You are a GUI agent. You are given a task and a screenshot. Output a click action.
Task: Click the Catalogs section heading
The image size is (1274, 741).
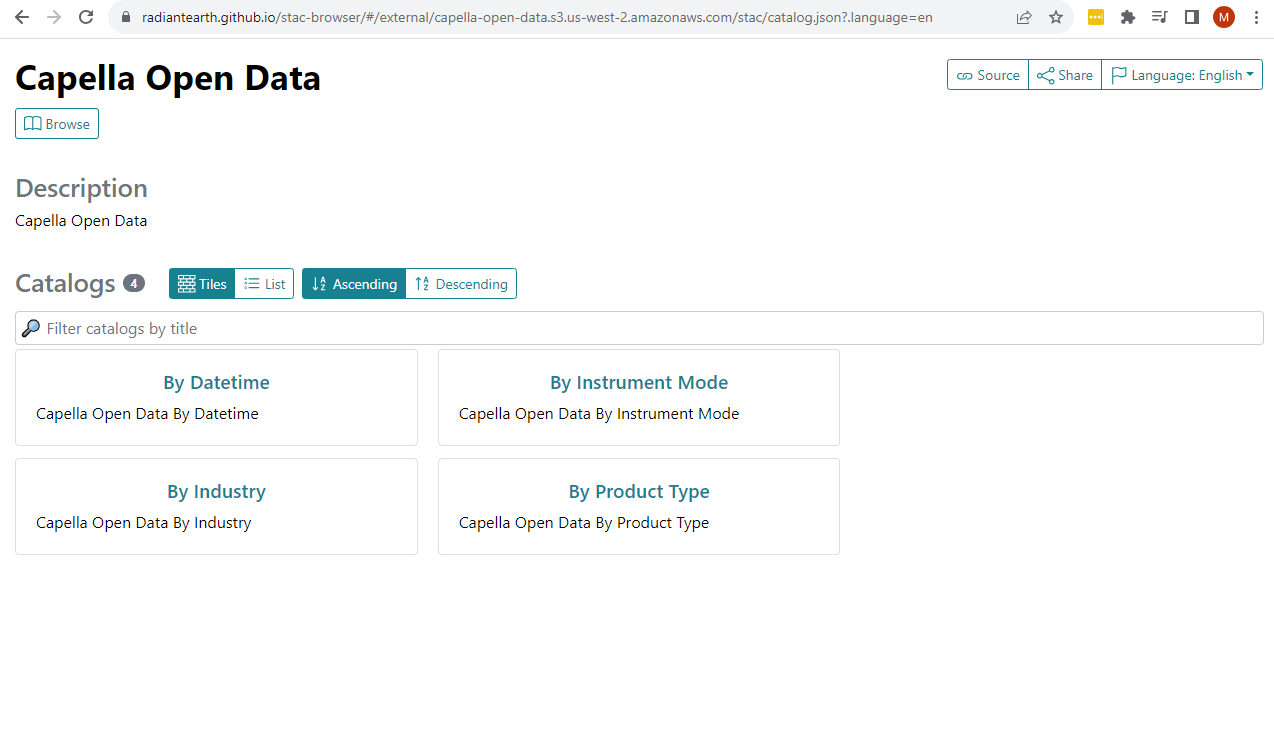(x=65, y=283)
